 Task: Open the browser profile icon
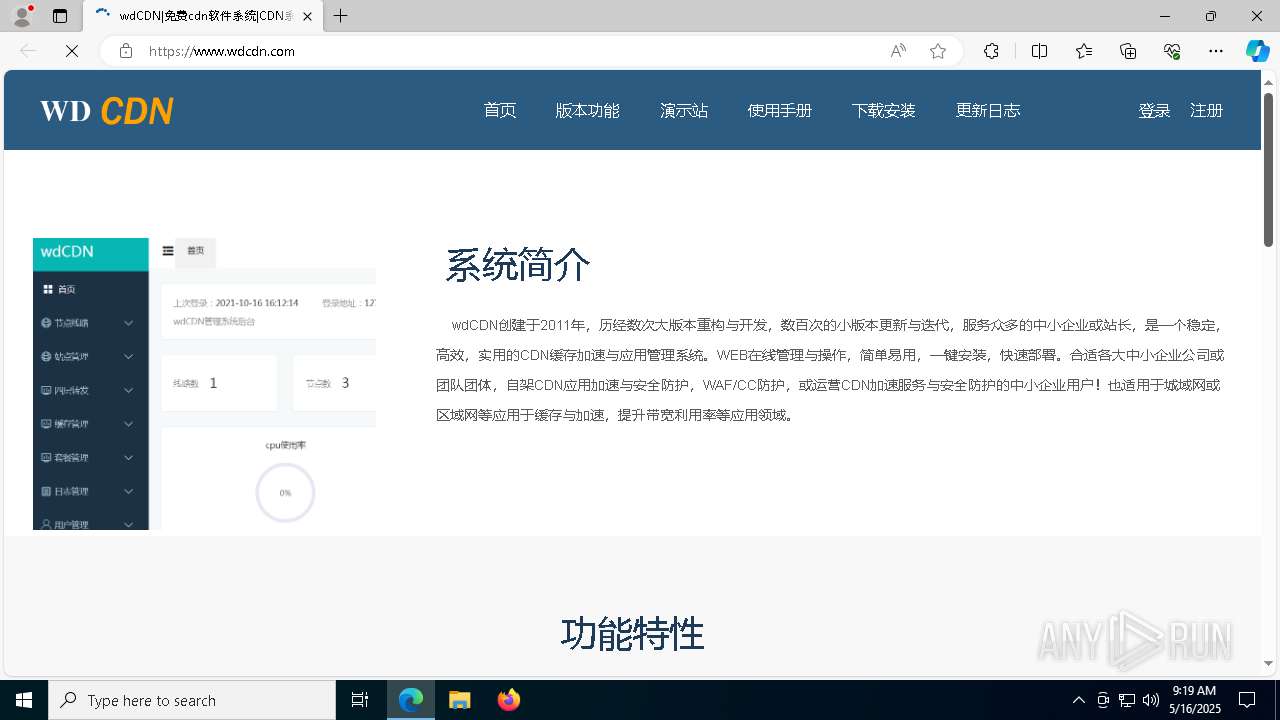click(22, 16)
